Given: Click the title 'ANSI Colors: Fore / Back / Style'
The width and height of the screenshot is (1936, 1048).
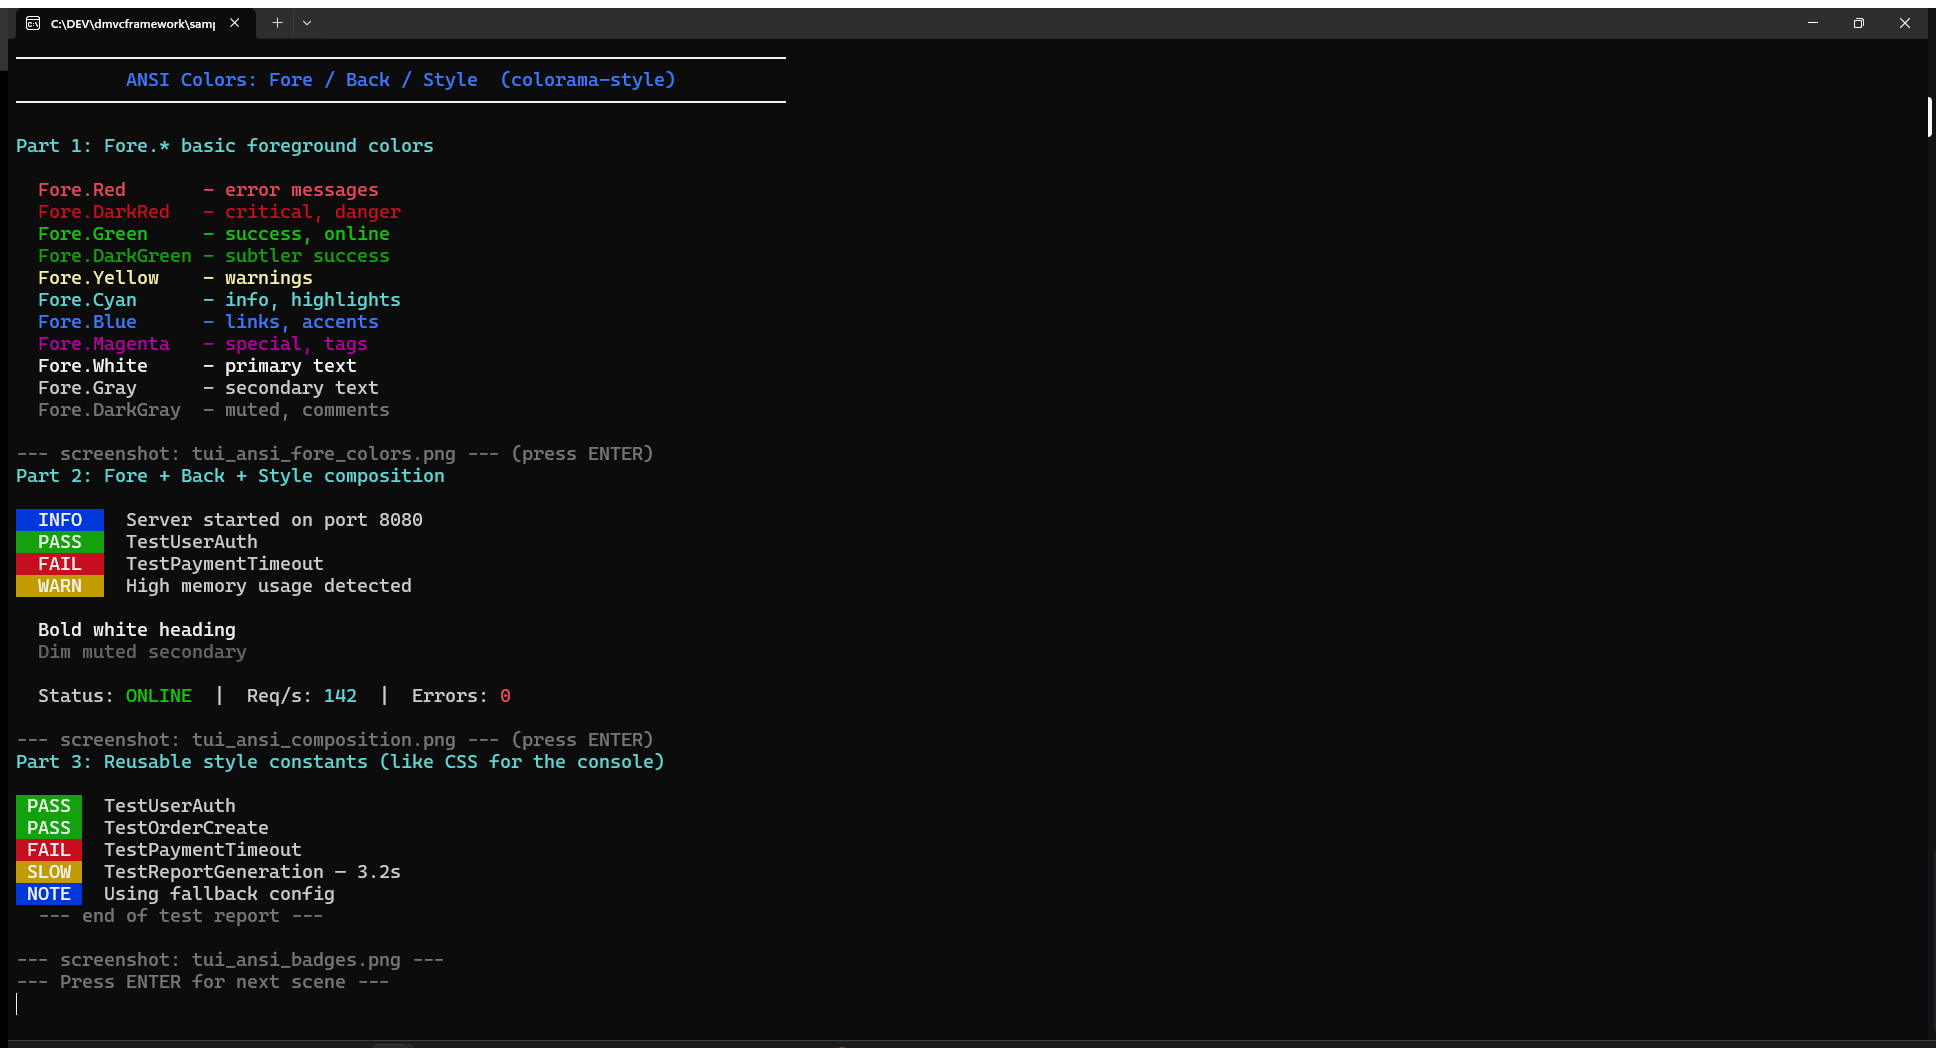Looking at the screenshot, I should click(x=301, y=80).
